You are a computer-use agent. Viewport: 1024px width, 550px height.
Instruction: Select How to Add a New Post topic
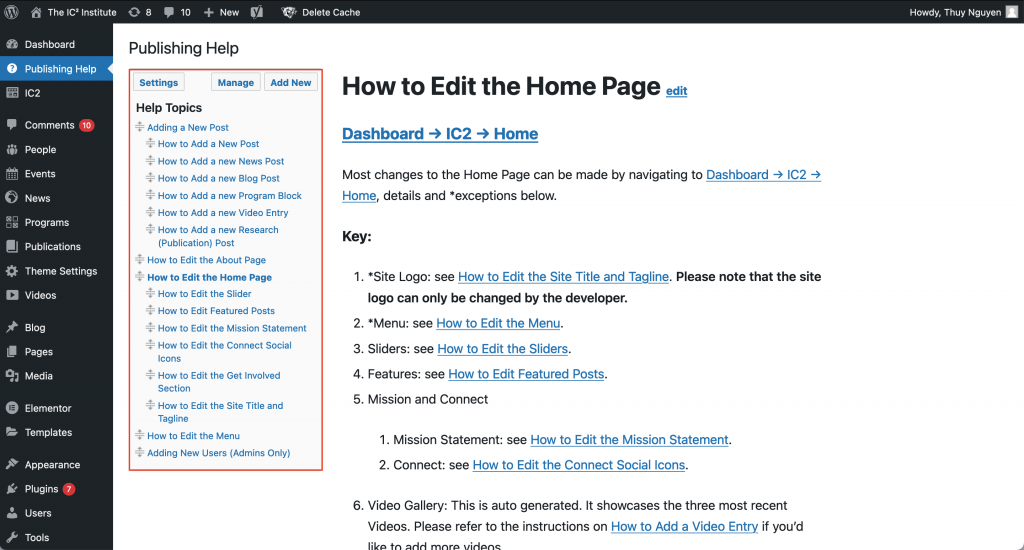(208, 144)
